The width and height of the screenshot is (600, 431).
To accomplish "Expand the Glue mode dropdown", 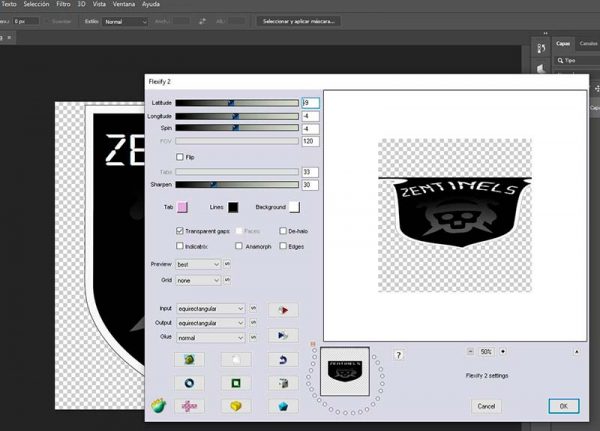I will point(210,338).
